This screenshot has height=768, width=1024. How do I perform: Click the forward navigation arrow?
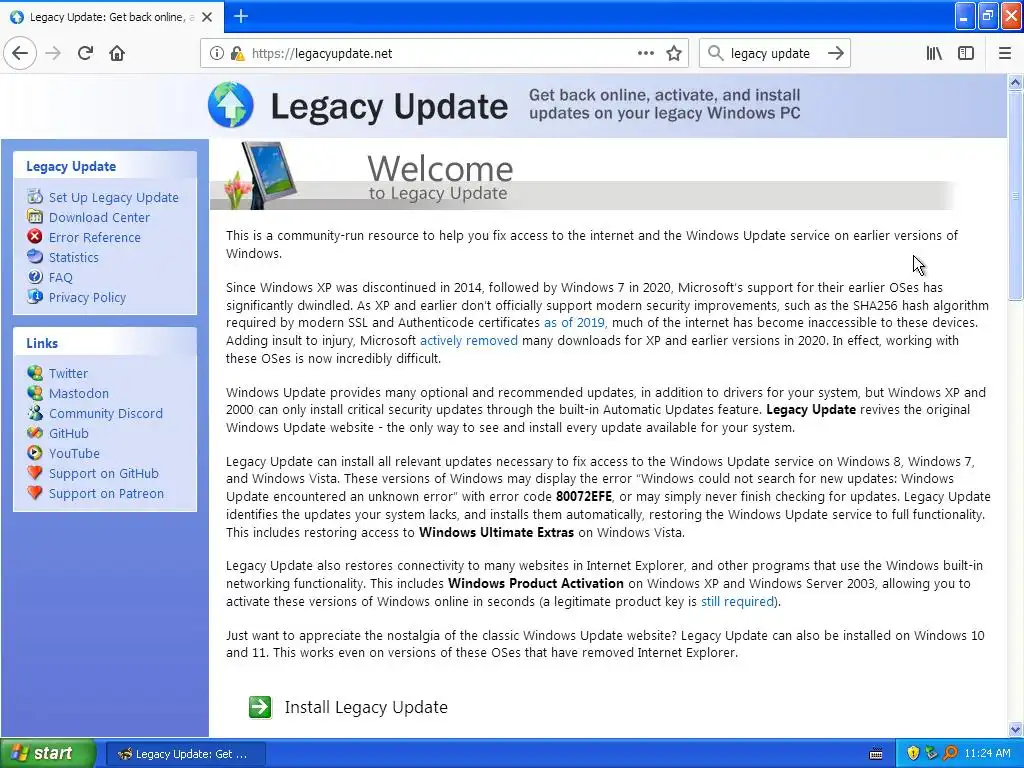click(x=53, y=54)
